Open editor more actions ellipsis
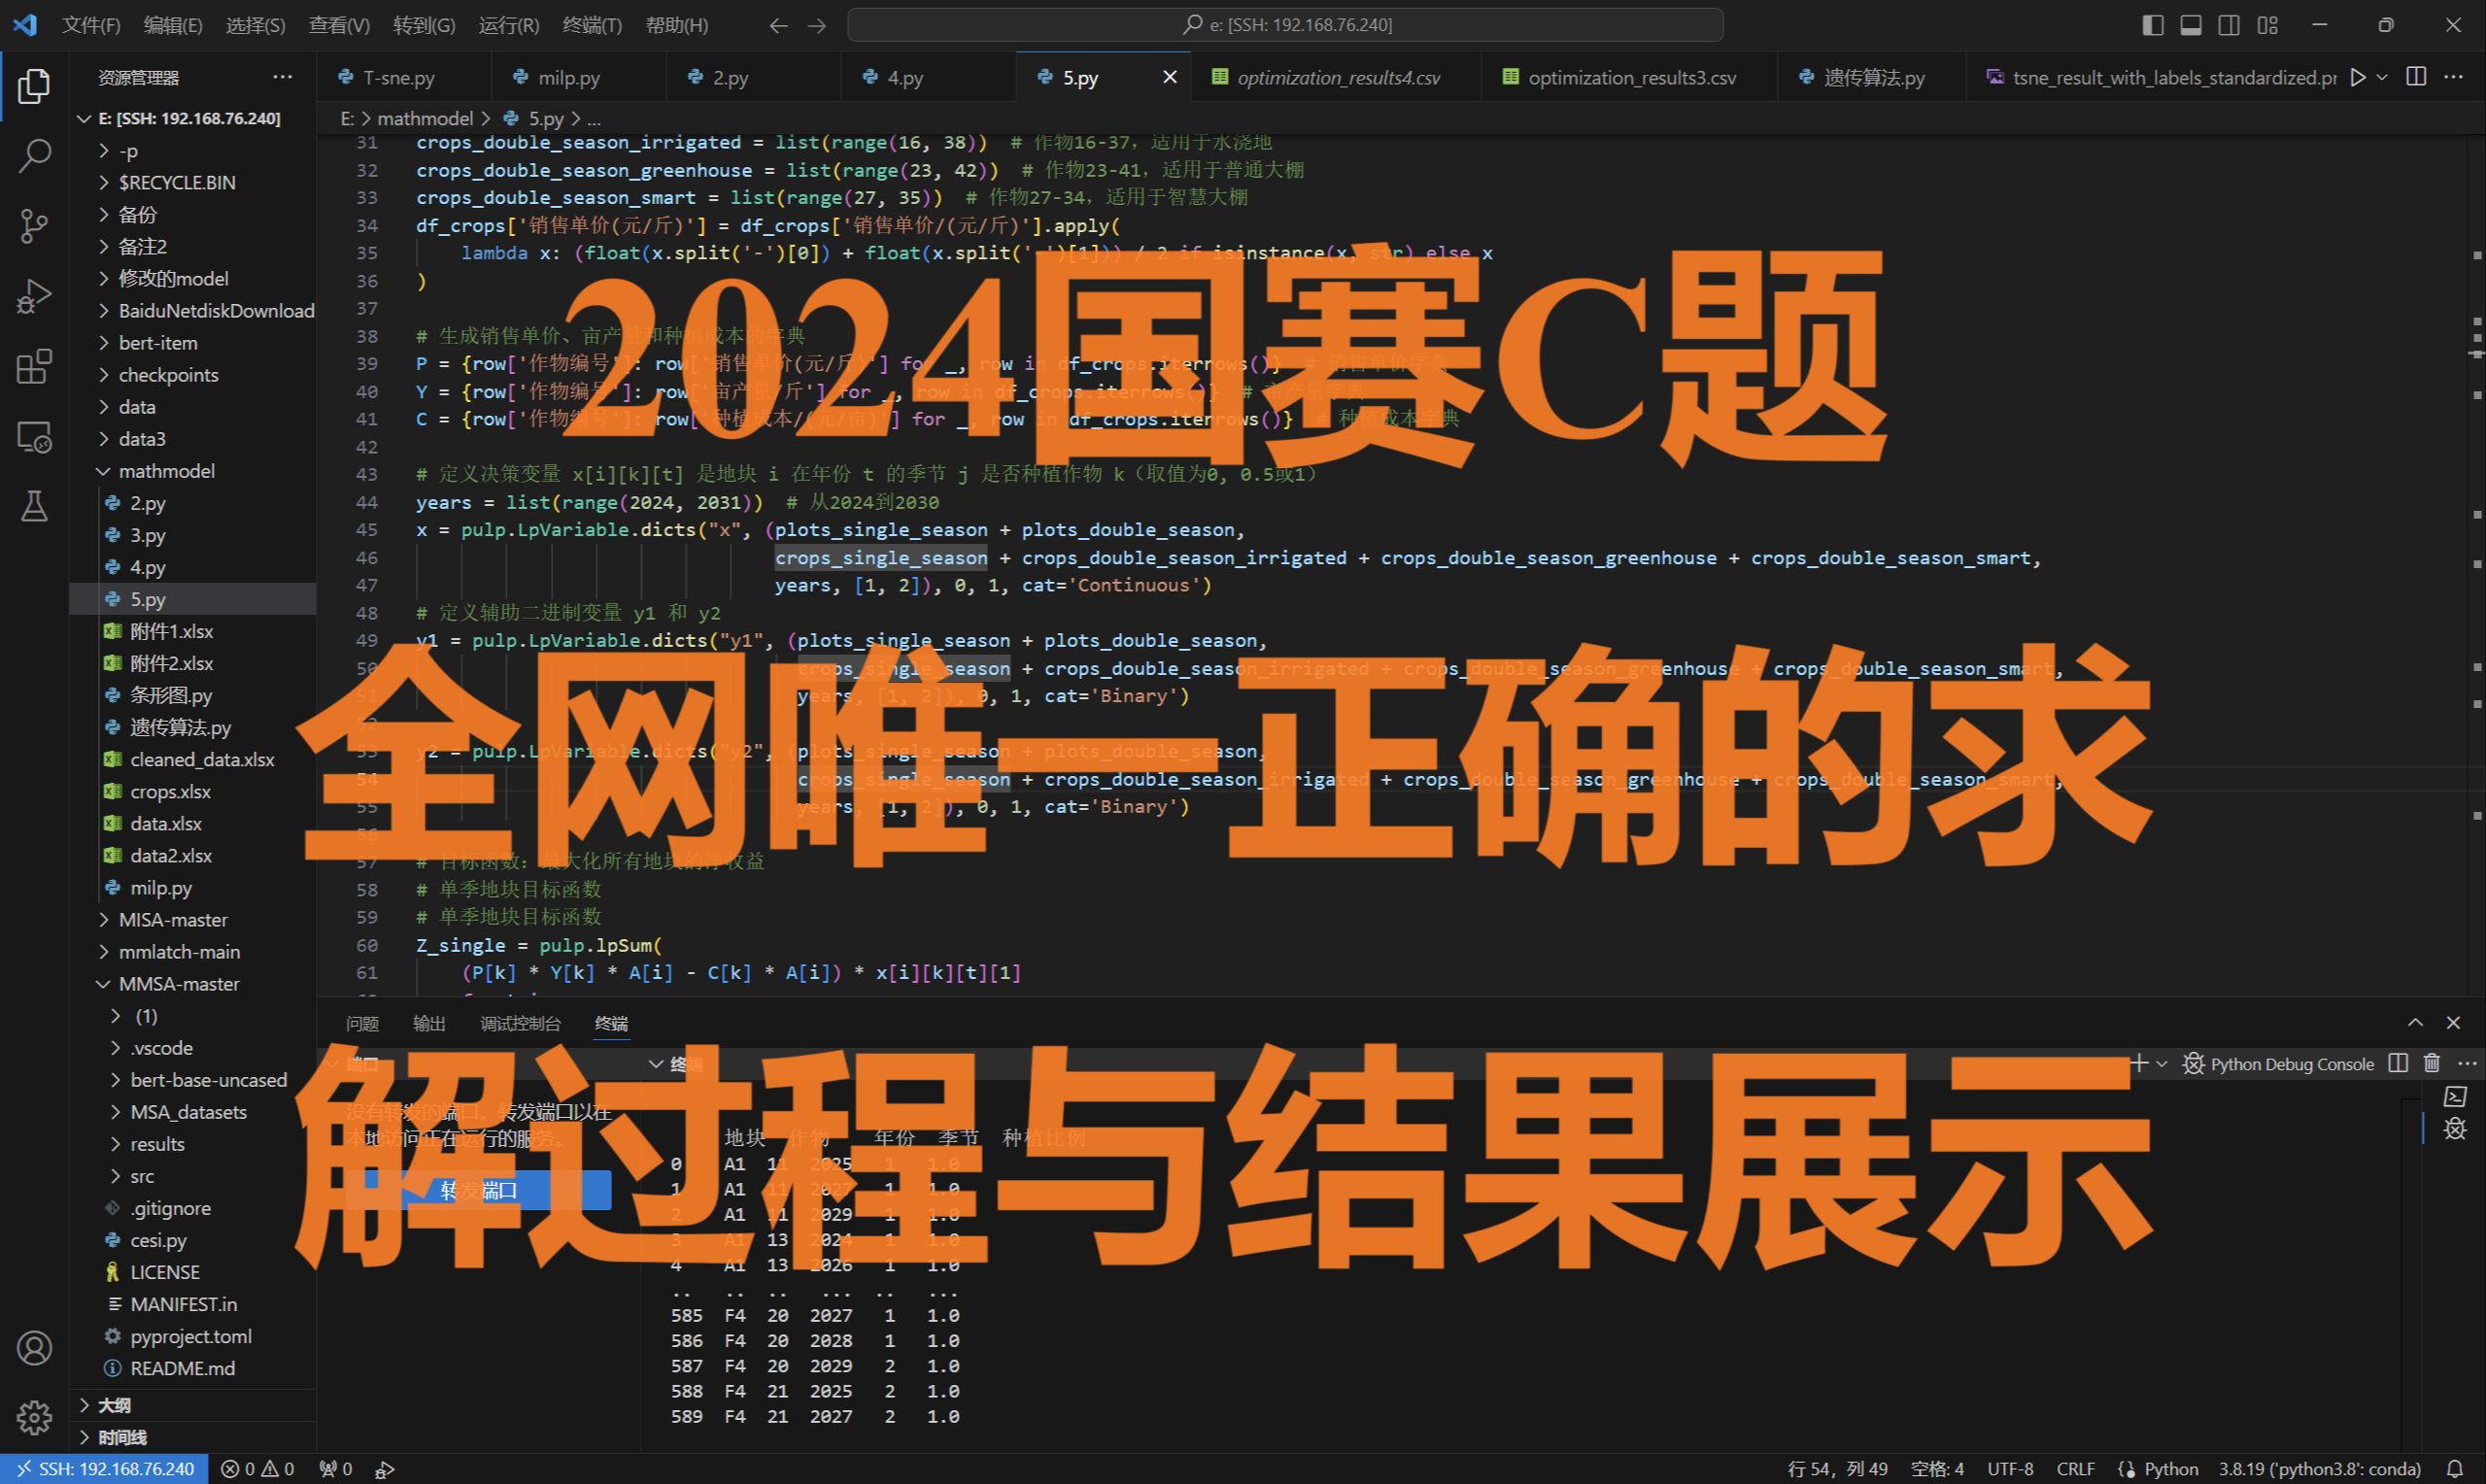Image resolution: width=2486 pixels, height=1484 pixels. (2453, 77)
